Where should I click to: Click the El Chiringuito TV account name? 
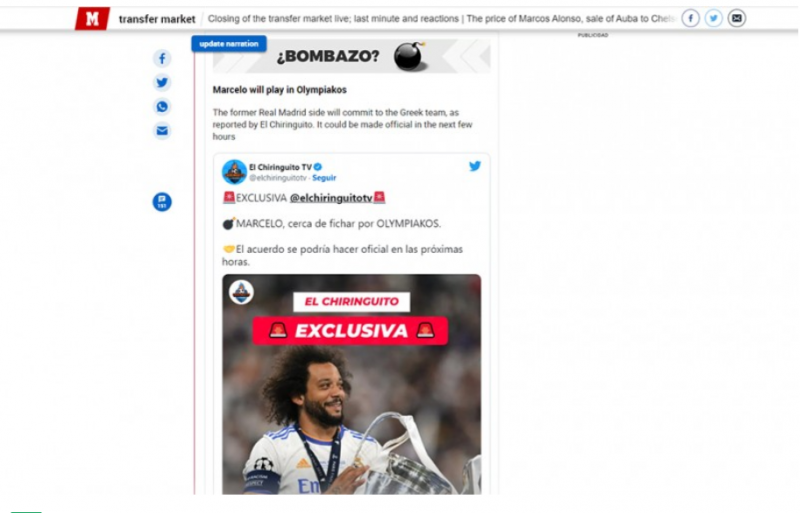(280, 167)
